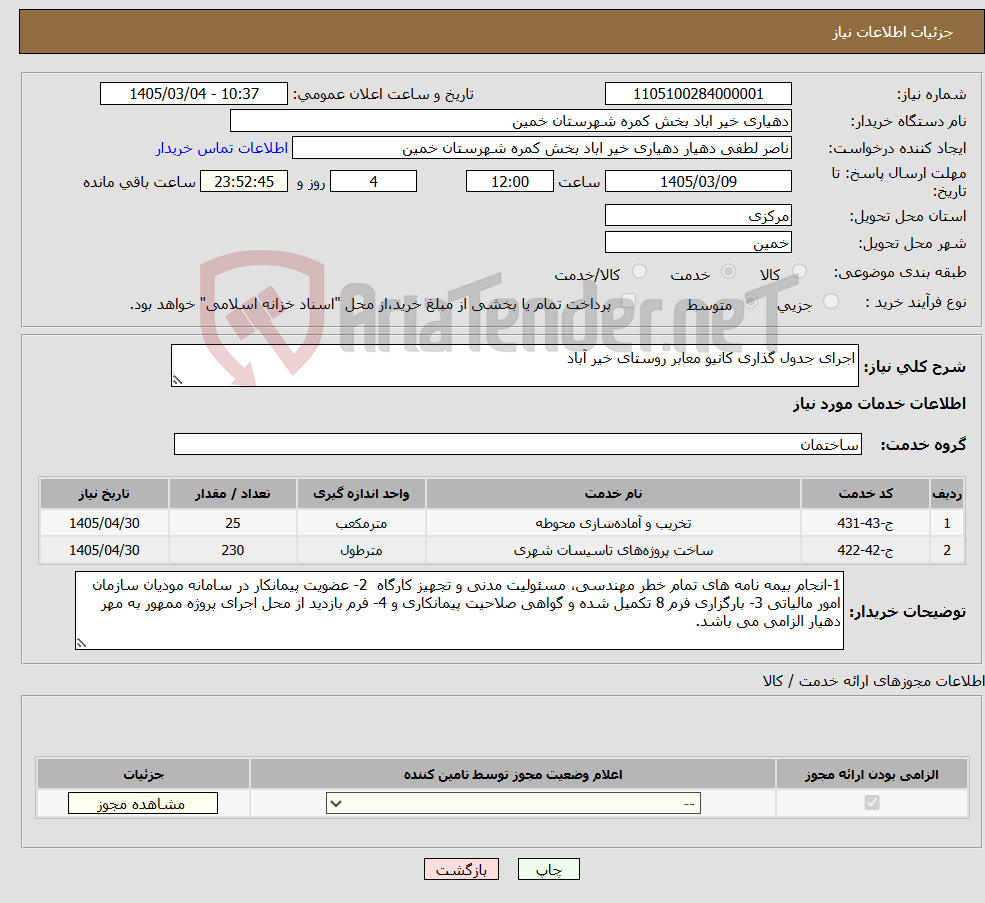
Task: Select the جزیی purchase type radio
Action: (830, 301)
